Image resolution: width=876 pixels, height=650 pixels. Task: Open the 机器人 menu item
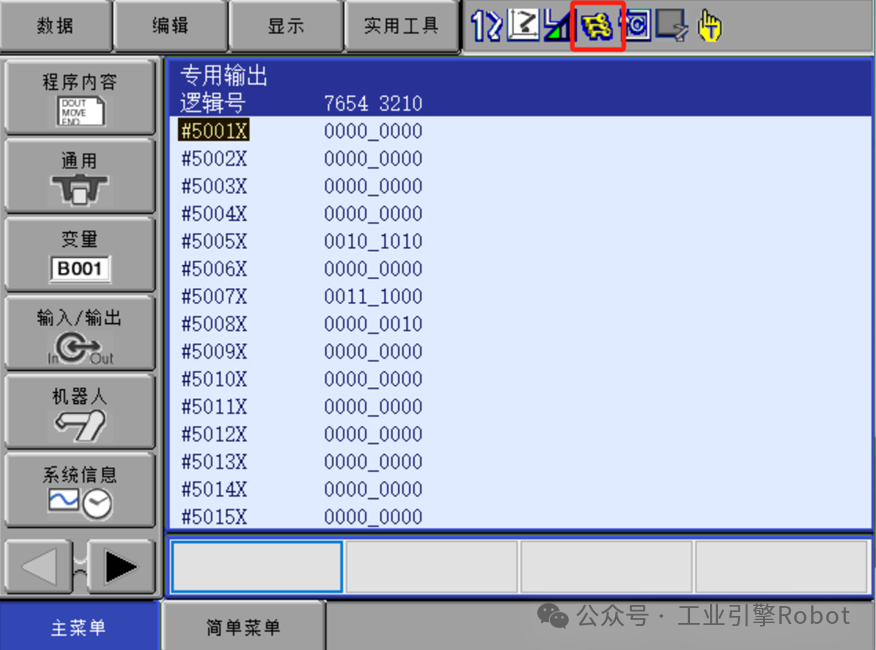(80, 411)
